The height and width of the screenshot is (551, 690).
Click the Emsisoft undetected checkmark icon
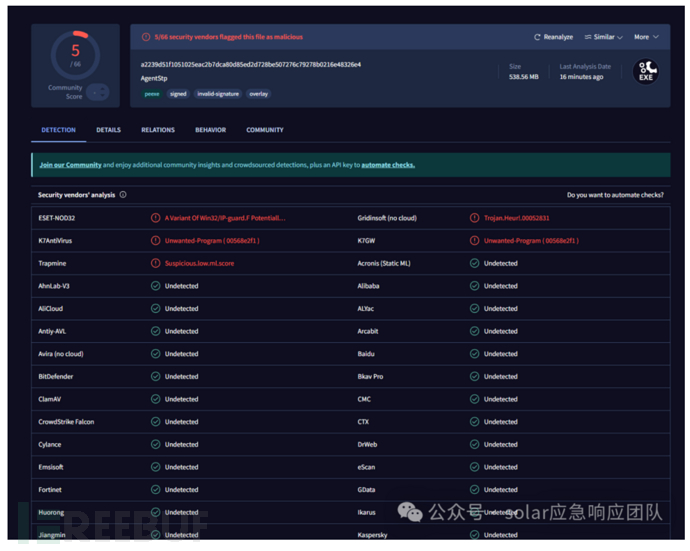point(155,467)
